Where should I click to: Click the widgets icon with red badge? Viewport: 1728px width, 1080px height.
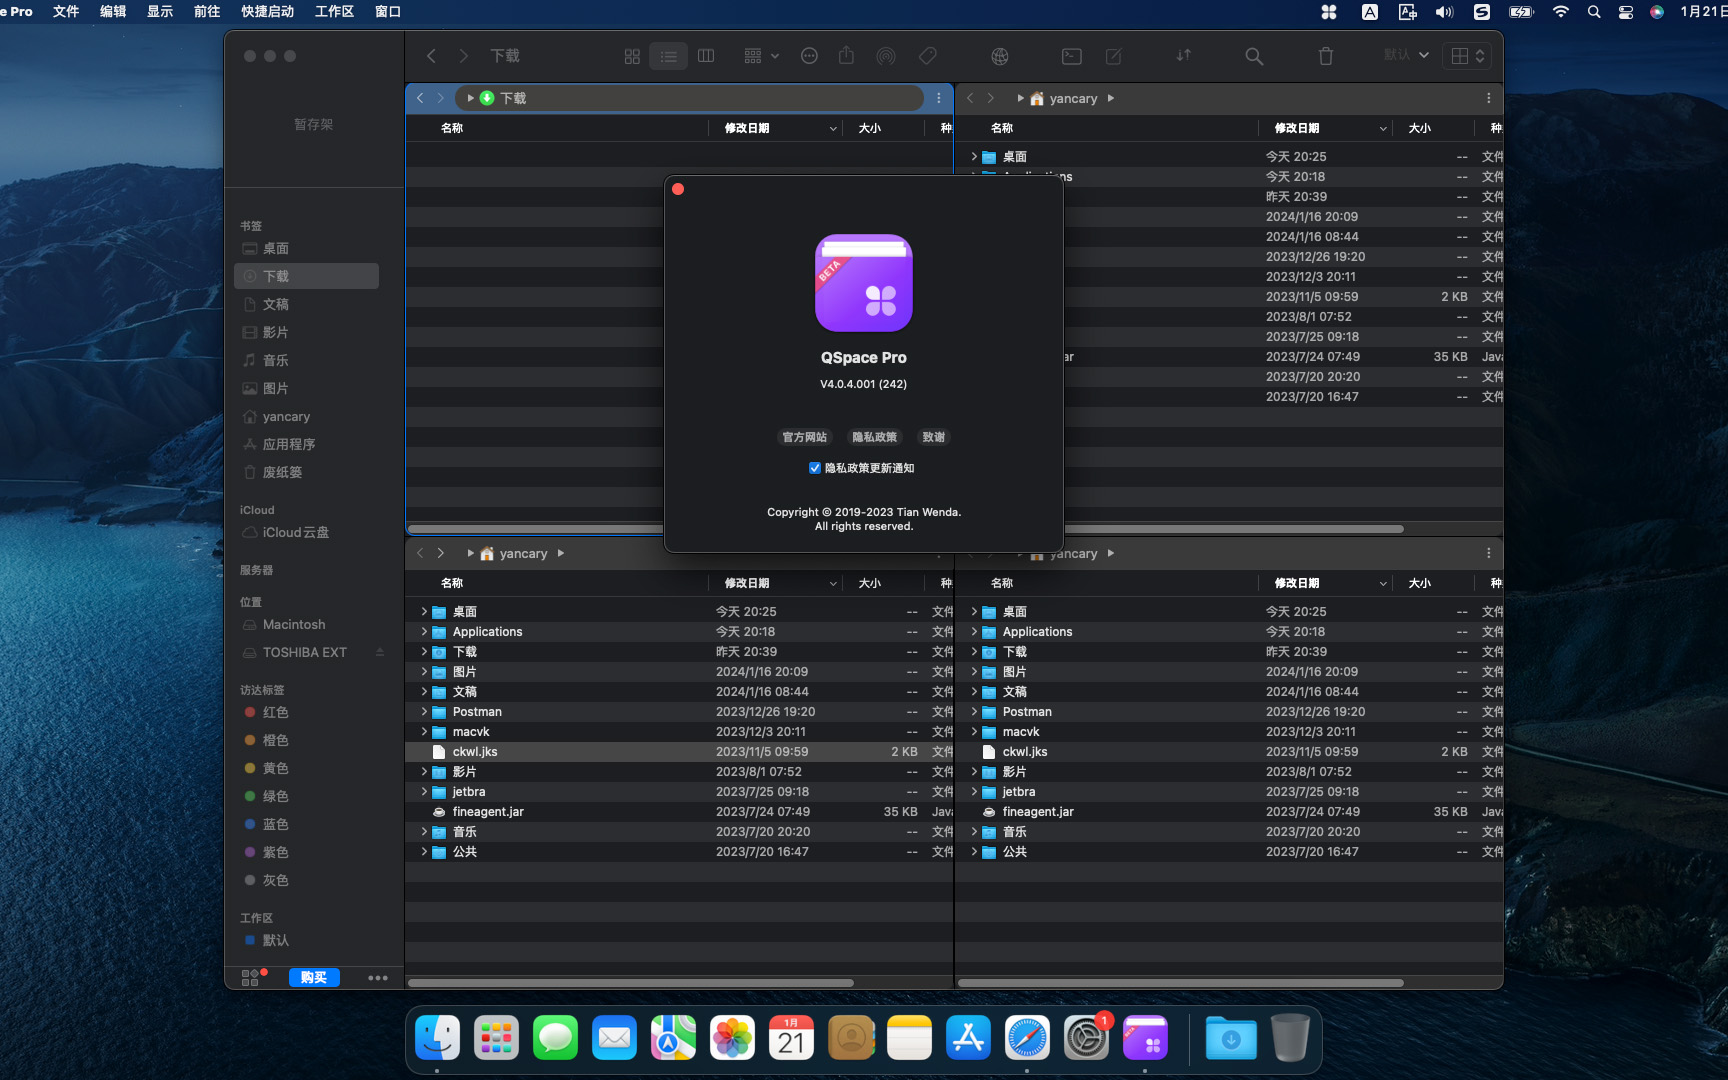[x=252, y=977]
